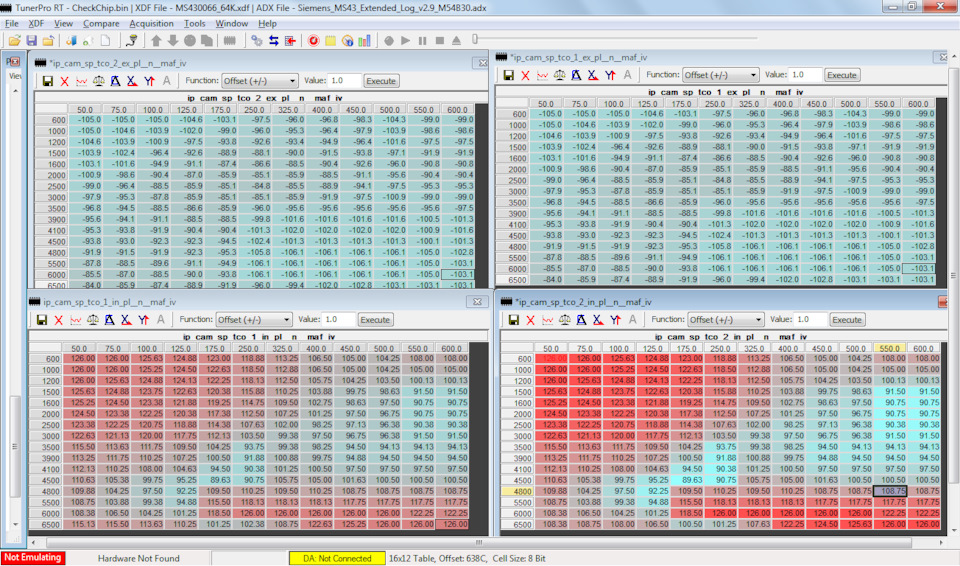Click Execute in tco_1_ex table window
Screen dimensions: 960x566
point(842,75)
